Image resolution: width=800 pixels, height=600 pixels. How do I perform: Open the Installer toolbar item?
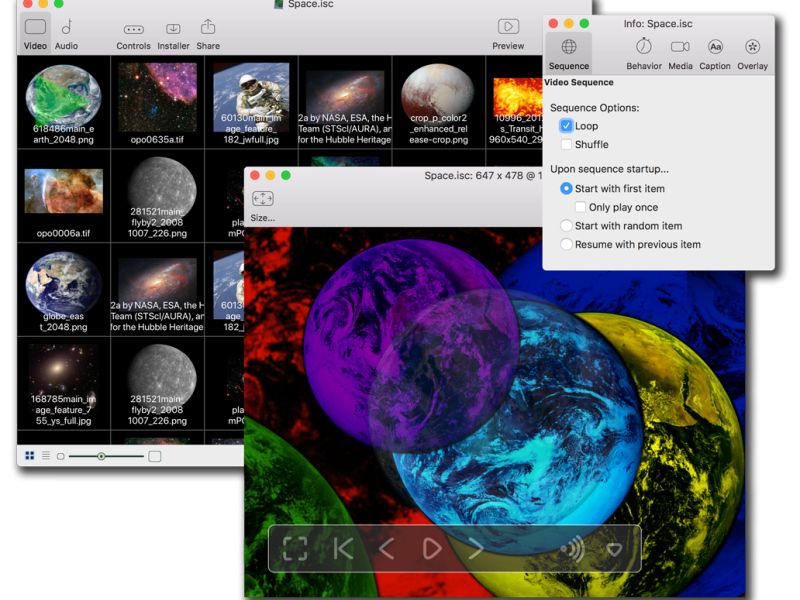[173, 35]
